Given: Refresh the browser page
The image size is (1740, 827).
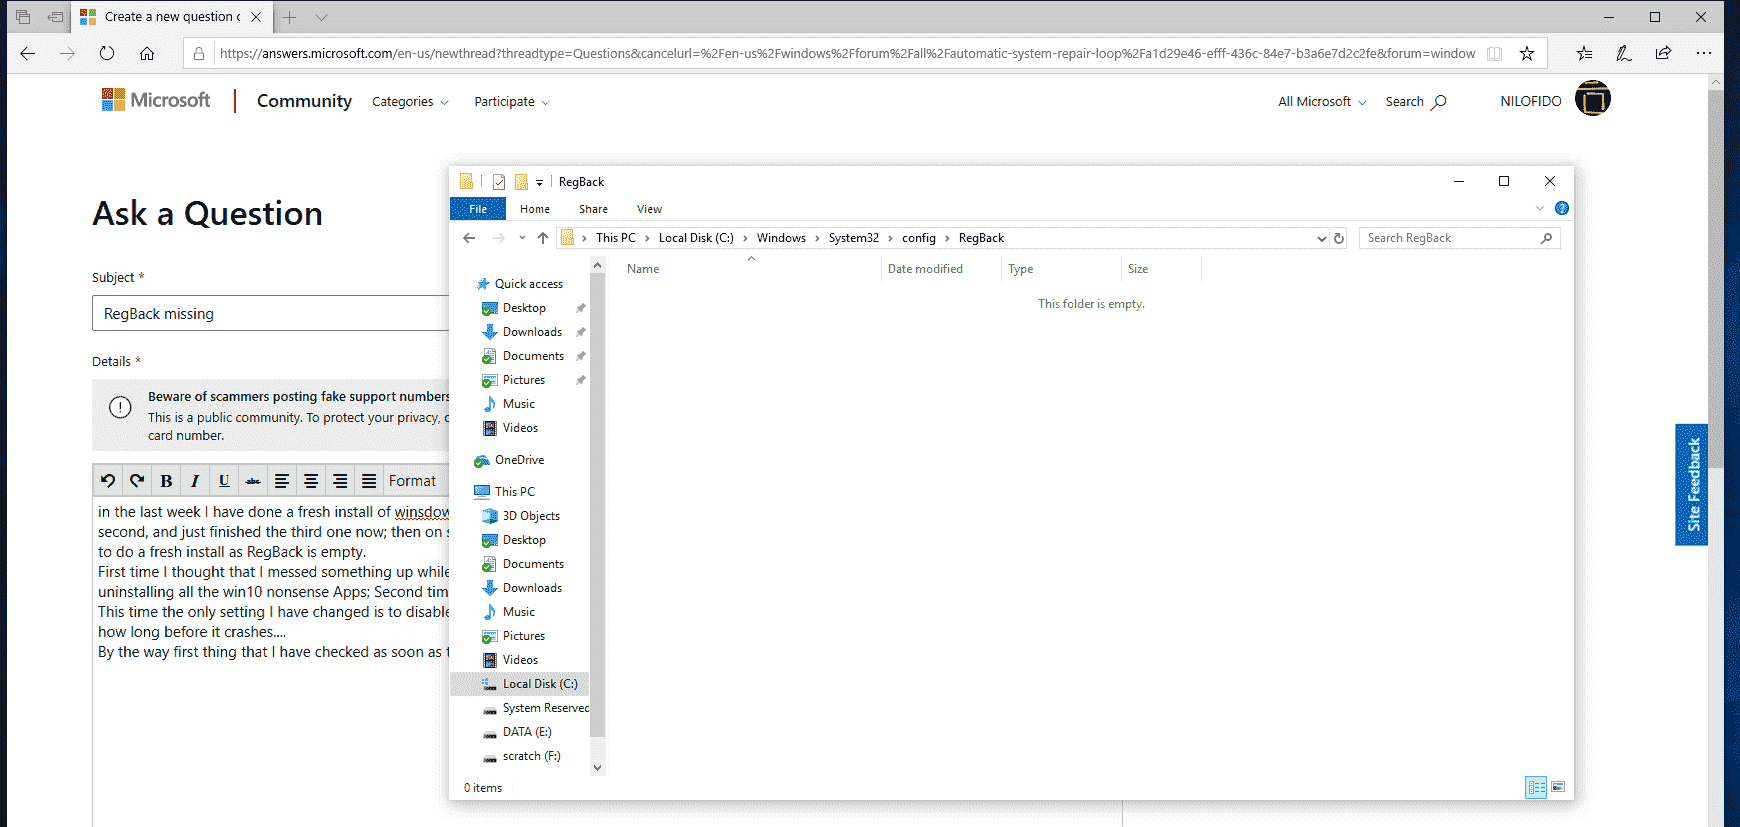Looking at the screenshot, I should pos(107,53).
